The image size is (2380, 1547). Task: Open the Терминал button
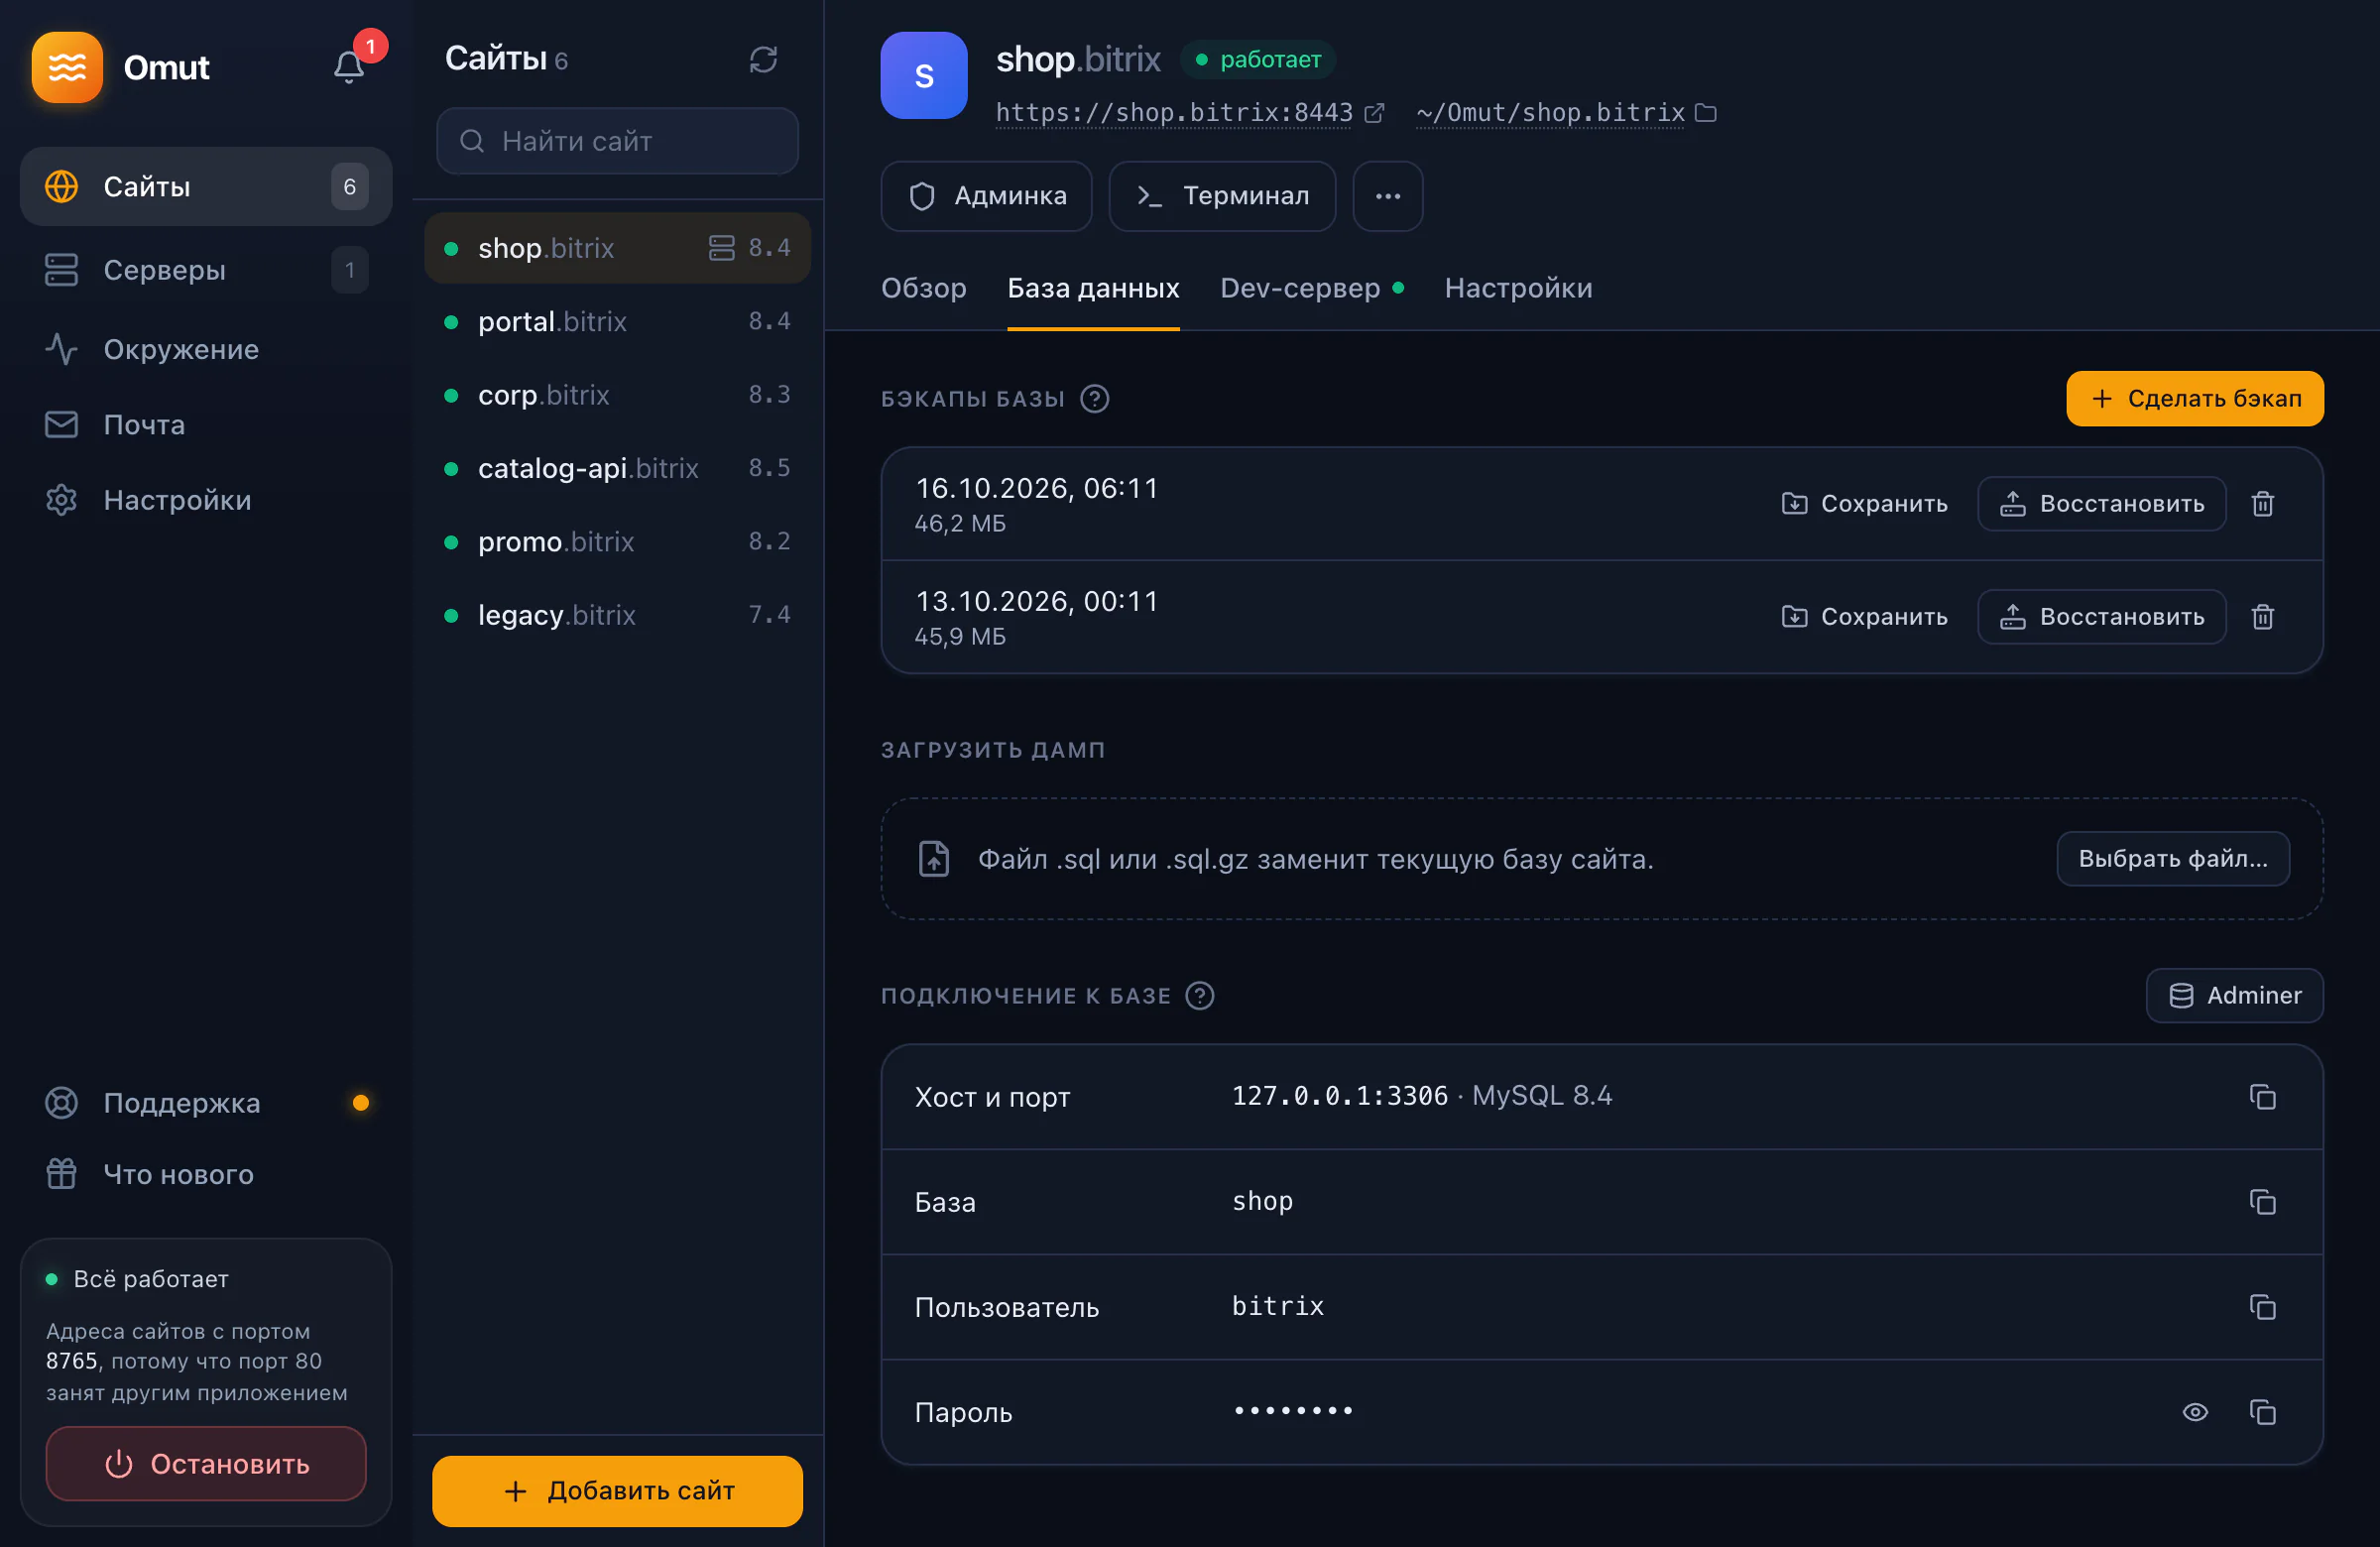click(1222, 196)
